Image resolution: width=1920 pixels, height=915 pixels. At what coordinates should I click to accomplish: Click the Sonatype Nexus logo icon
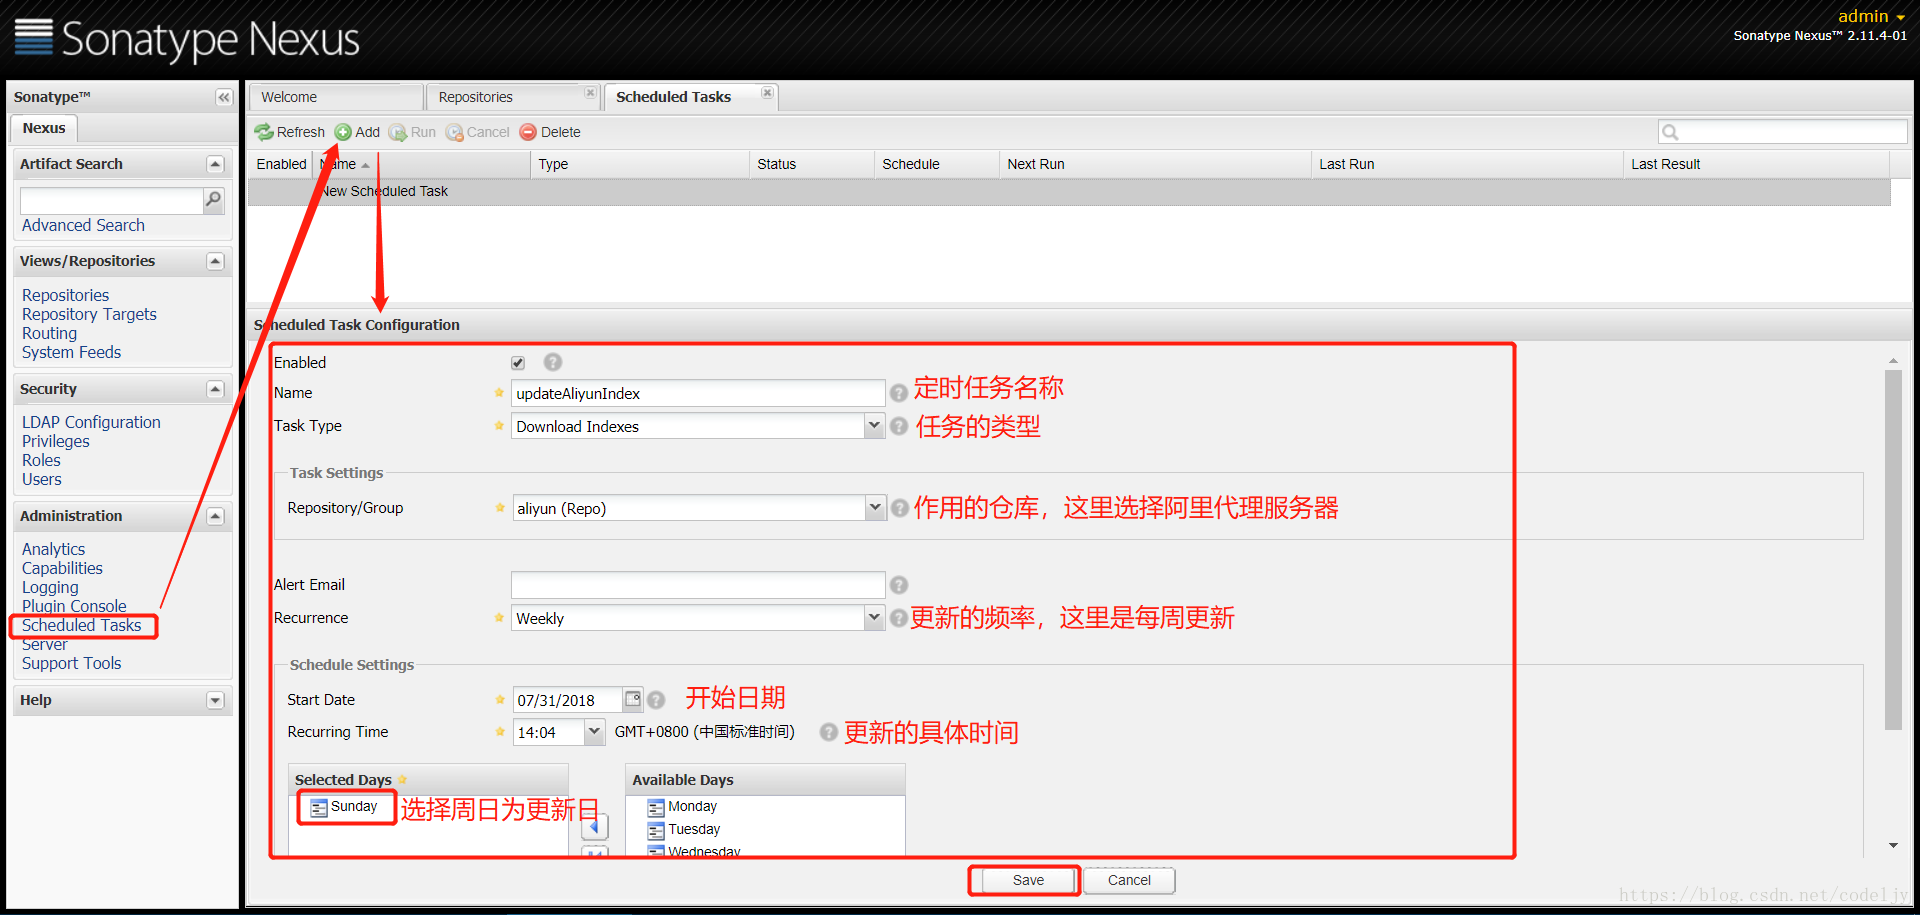click(x=33, y=37)
